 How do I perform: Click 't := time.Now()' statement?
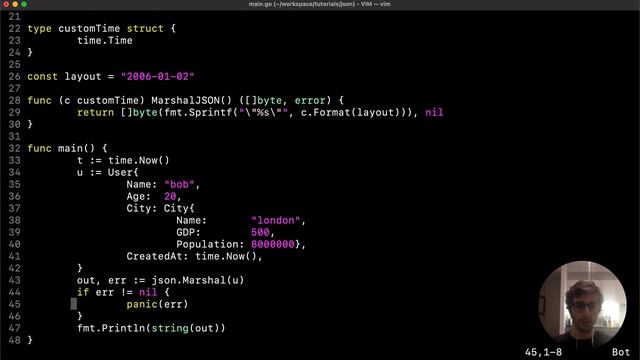[x=123, y=160]
